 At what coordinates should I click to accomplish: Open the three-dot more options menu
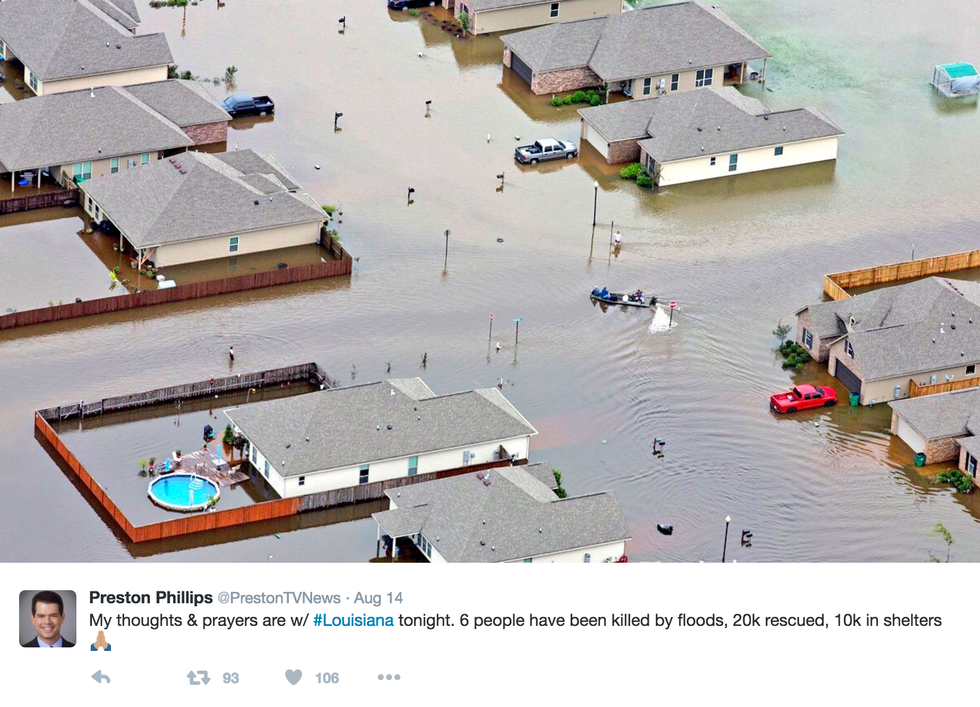(x=389, y=677)
